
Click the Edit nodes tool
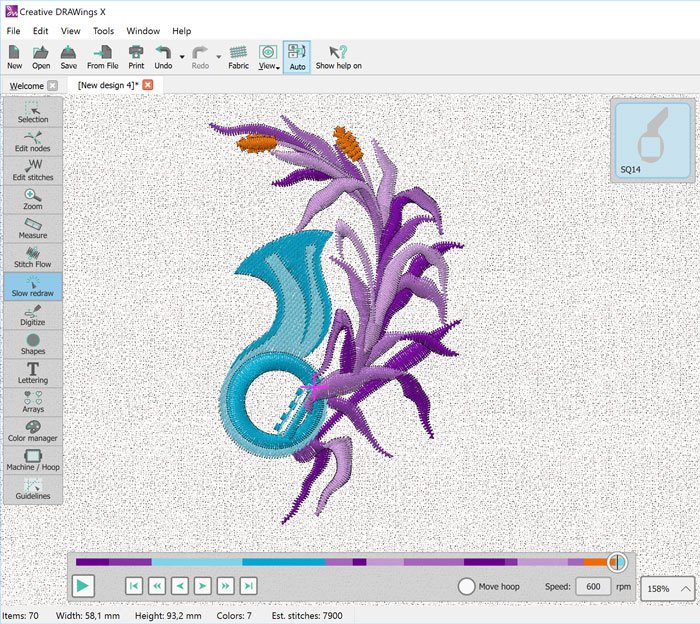[33, 141]
